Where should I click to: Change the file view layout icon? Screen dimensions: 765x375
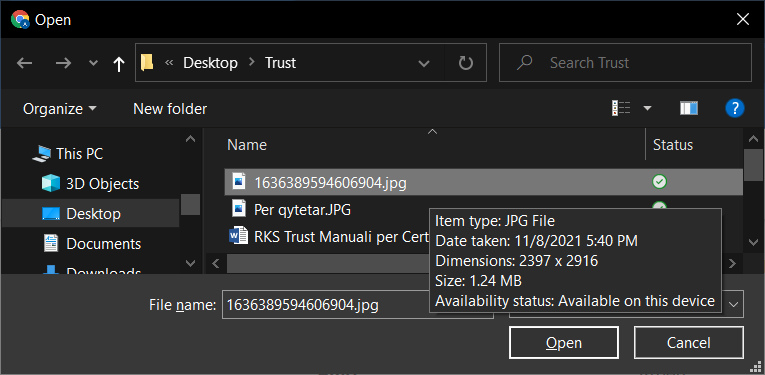621,108
